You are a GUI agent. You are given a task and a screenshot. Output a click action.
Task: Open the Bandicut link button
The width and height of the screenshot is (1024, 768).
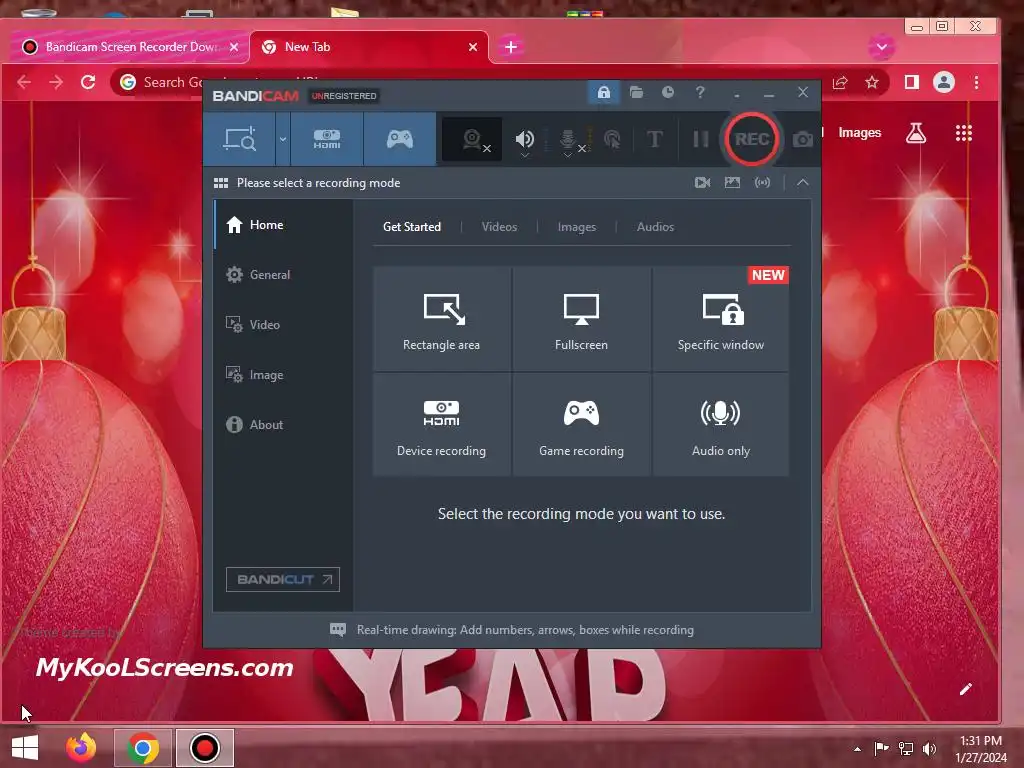tap(283, 579)
